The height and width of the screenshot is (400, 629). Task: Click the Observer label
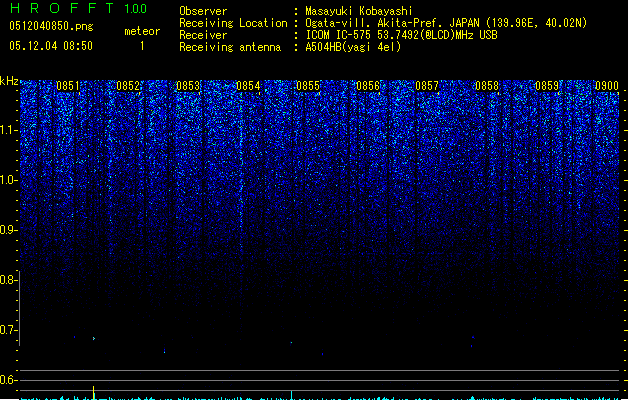click(203, 11)
